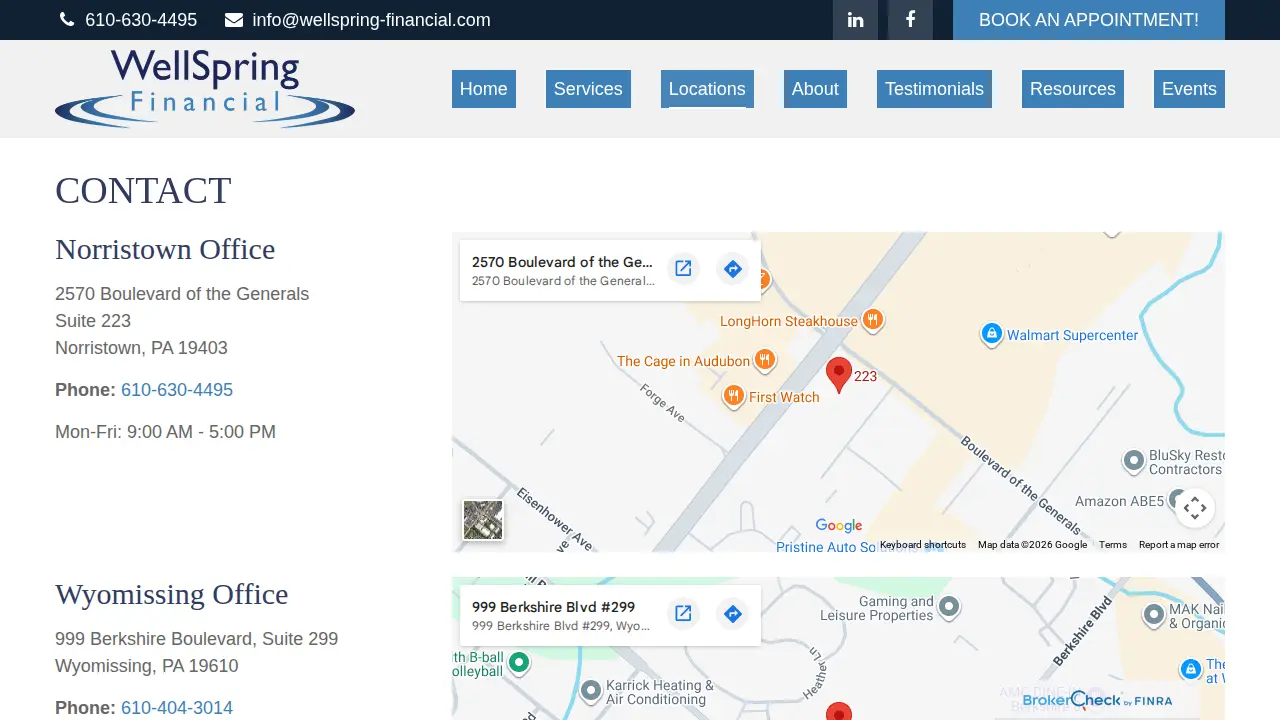Select the LongHorn Steakhouse restaurant marker
The width and height of the screenshot is (1280, 720).
(873, 320)
